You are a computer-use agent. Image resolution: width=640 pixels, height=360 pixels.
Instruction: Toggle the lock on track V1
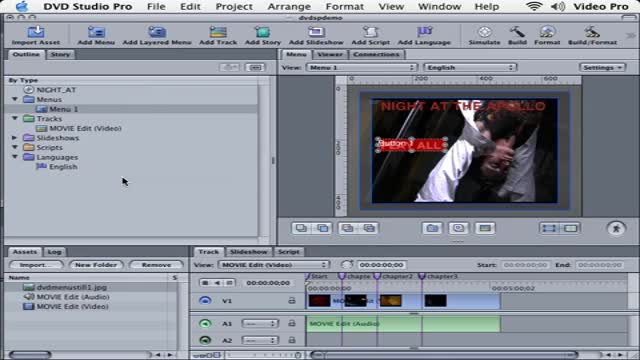[x=291, y=300]
